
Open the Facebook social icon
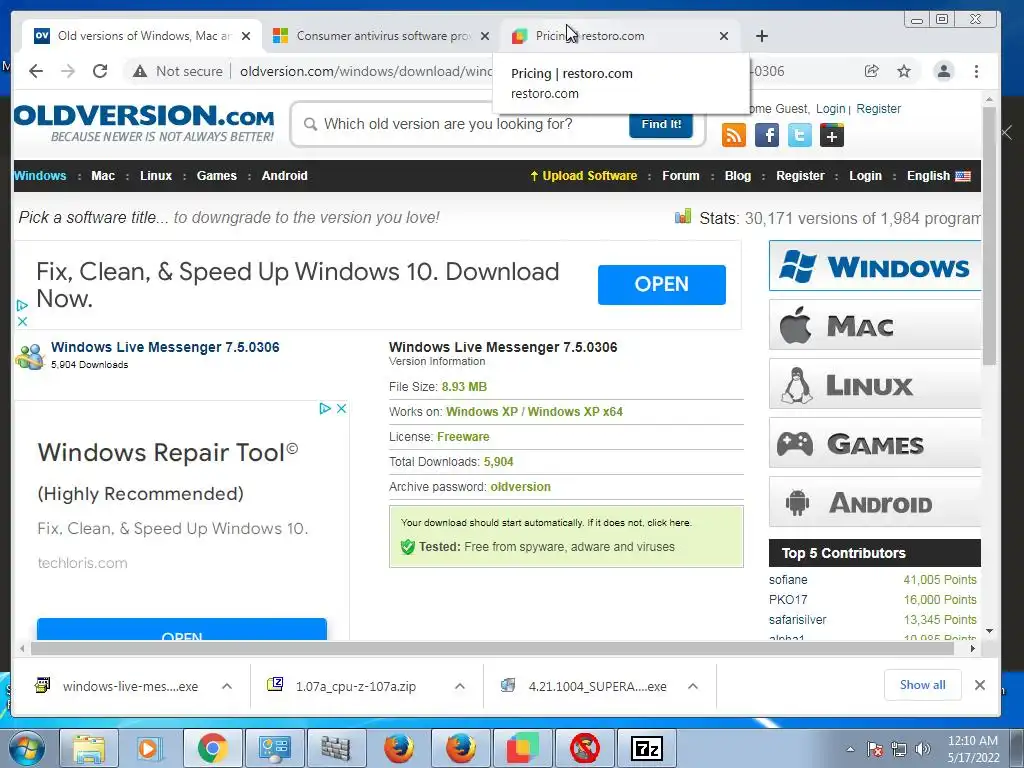[x=767, y=135]
